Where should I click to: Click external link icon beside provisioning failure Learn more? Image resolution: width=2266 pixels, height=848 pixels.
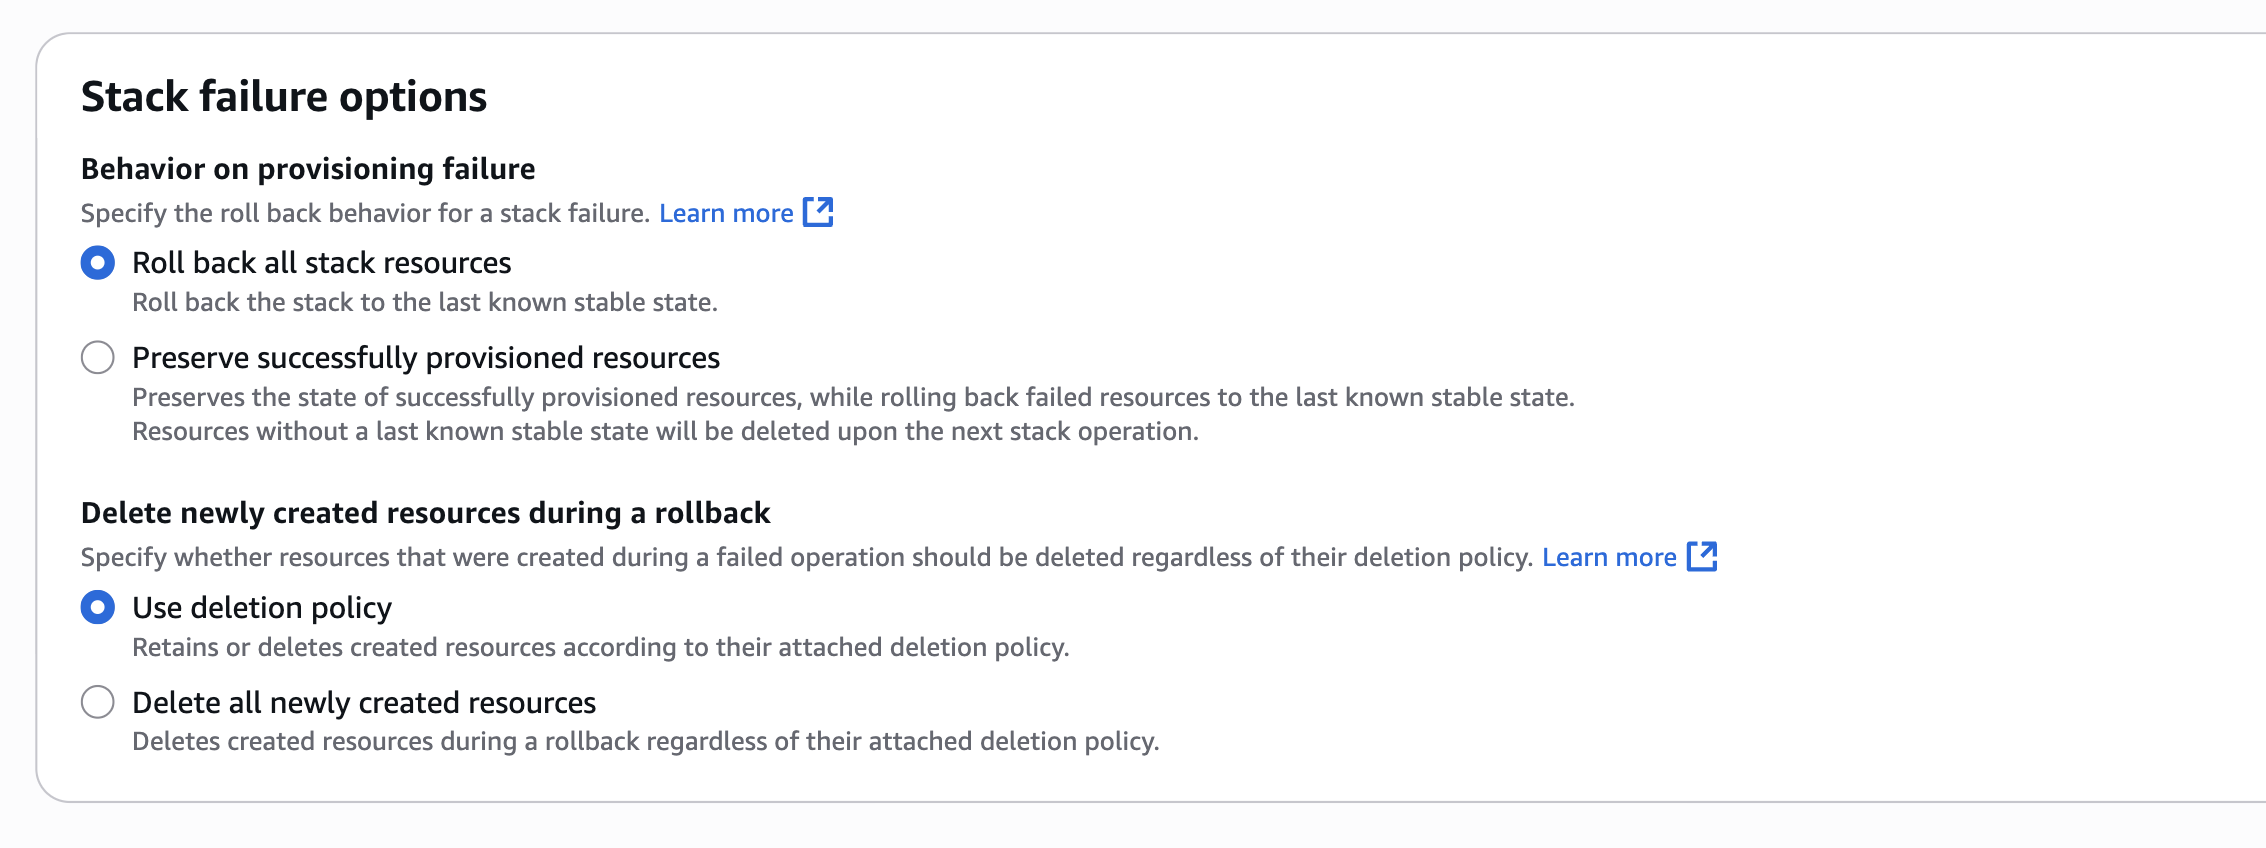(x=818, y=212)
